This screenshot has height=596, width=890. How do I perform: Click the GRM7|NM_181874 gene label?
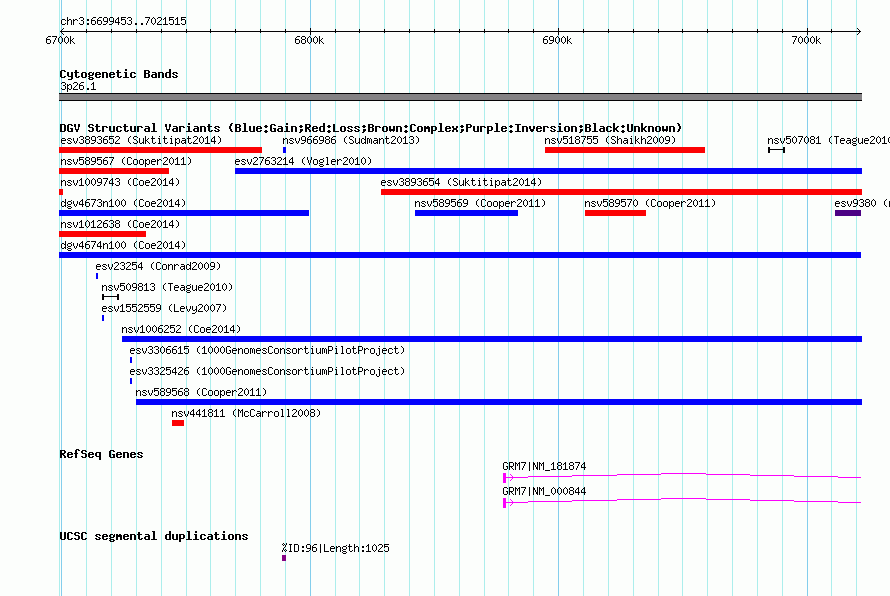pyautogui.click(x=544, y=466)
